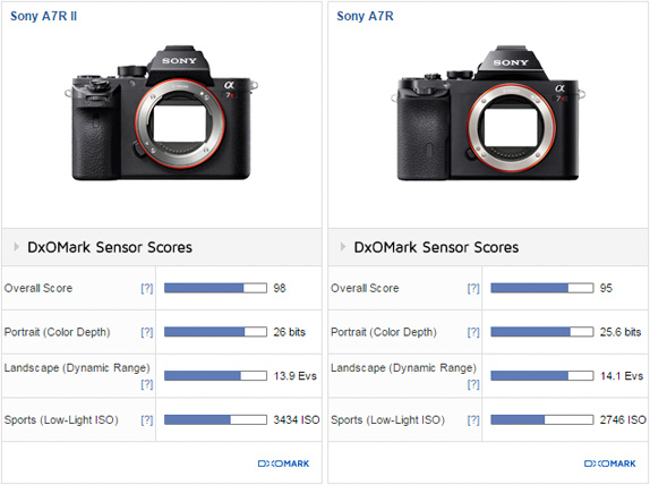Click DxOMark logo under Sony A7R card
650x485 pixels.
(x=610, y=463)
